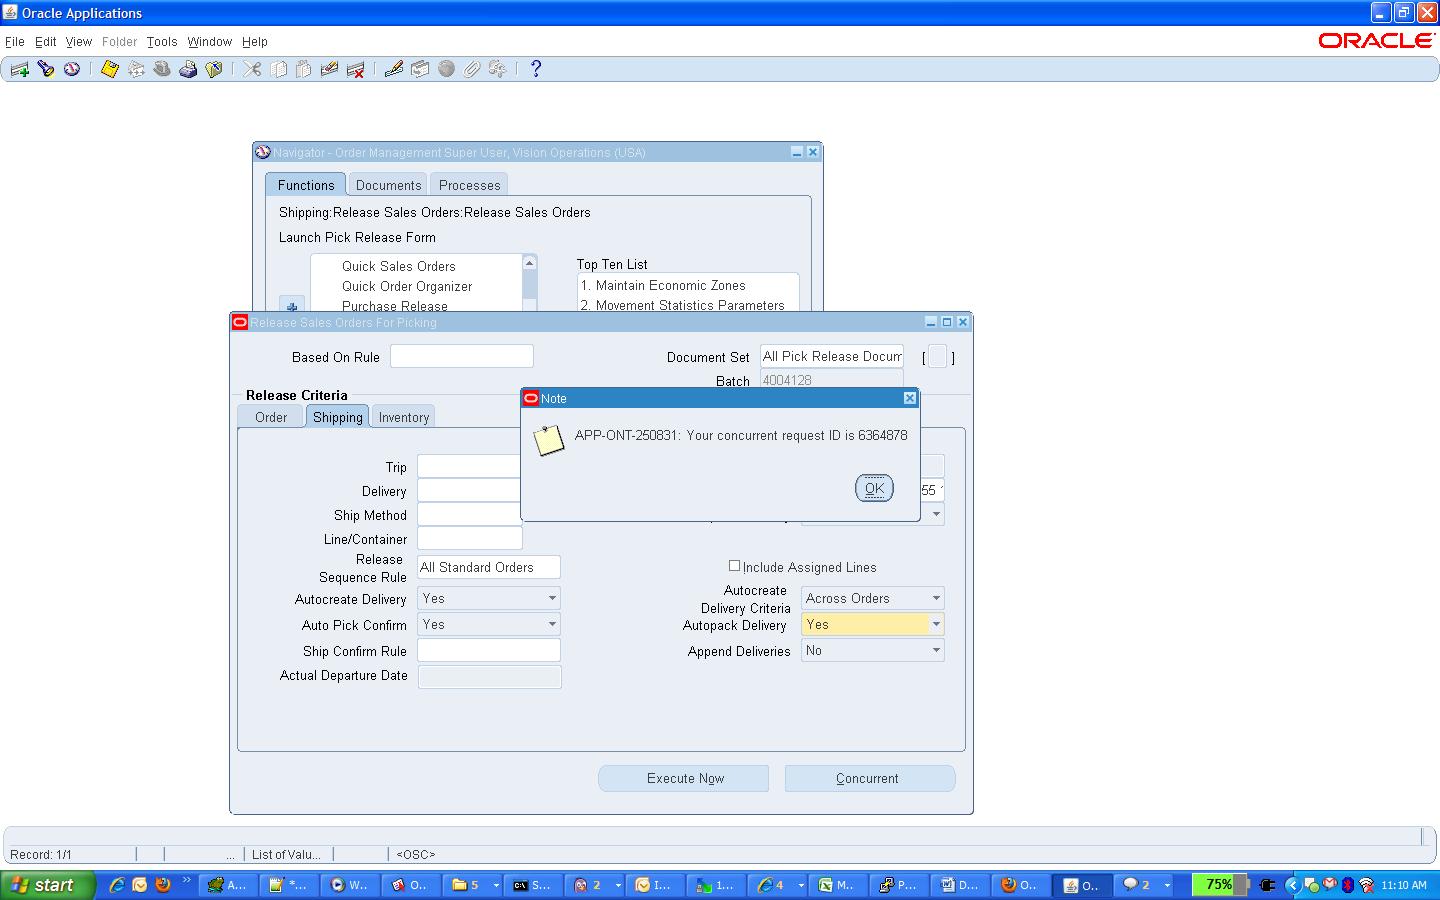Click the Windows start button
Image resolution: width=1440 pixels, height=900 pixels.
tap(47, 885)
